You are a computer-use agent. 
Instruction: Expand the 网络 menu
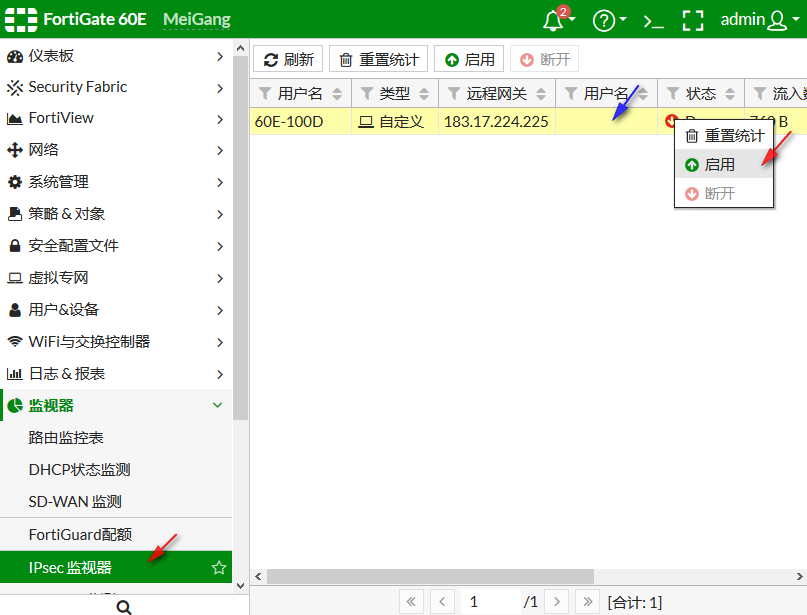(116, 150)
